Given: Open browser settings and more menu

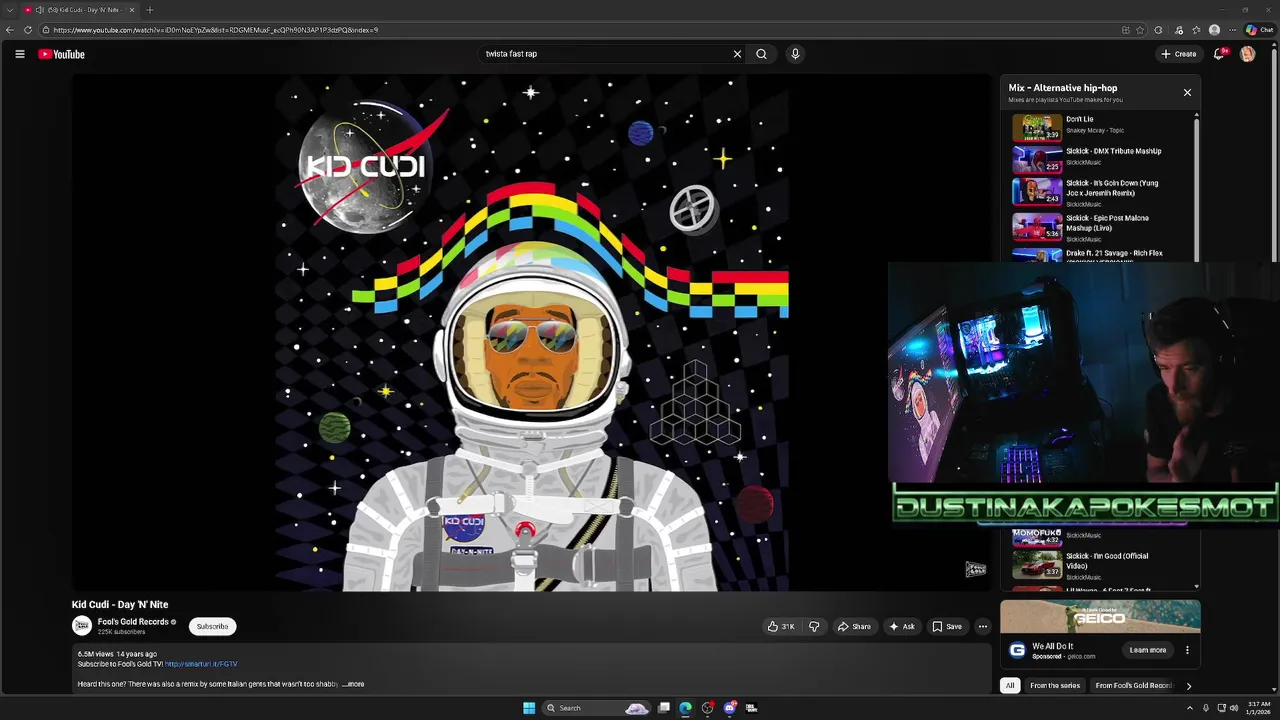Looking at the screenshot, I should point(1232,30).
